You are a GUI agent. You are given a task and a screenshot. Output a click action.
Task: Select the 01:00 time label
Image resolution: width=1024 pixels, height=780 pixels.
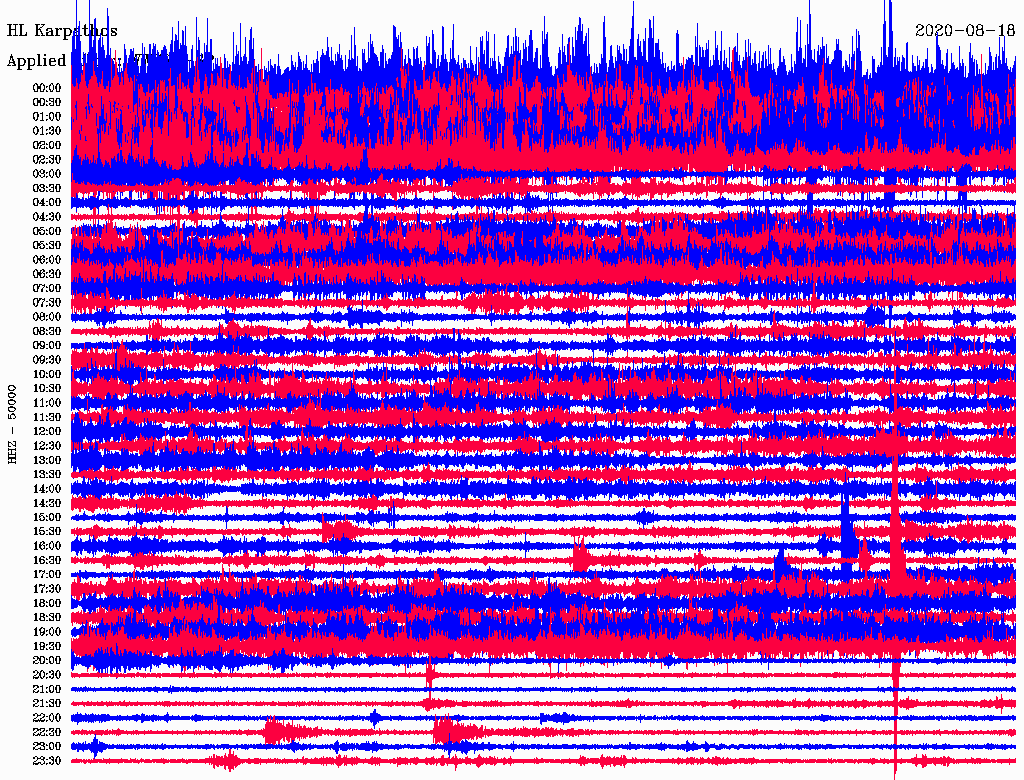47,116
